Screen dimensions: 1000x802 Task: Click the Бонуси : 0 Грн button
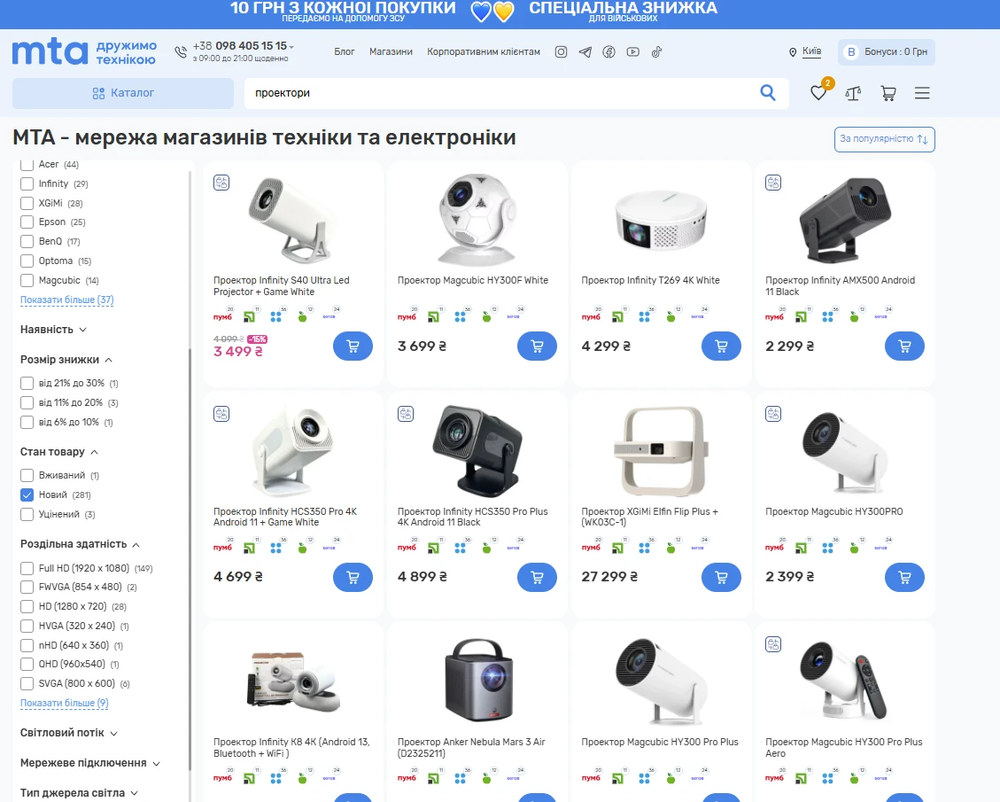pos(887,52)
